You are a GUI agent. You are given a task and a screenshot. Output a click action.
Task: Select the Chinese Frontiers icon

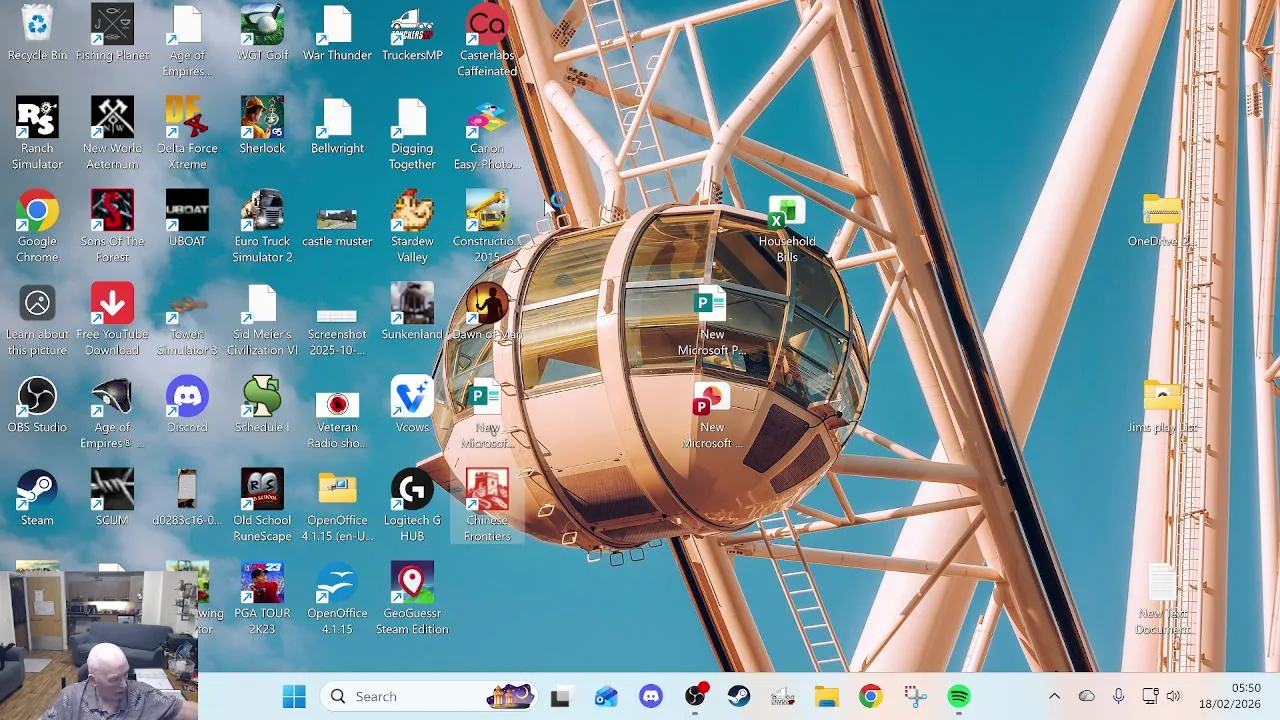tap(487, 506)
